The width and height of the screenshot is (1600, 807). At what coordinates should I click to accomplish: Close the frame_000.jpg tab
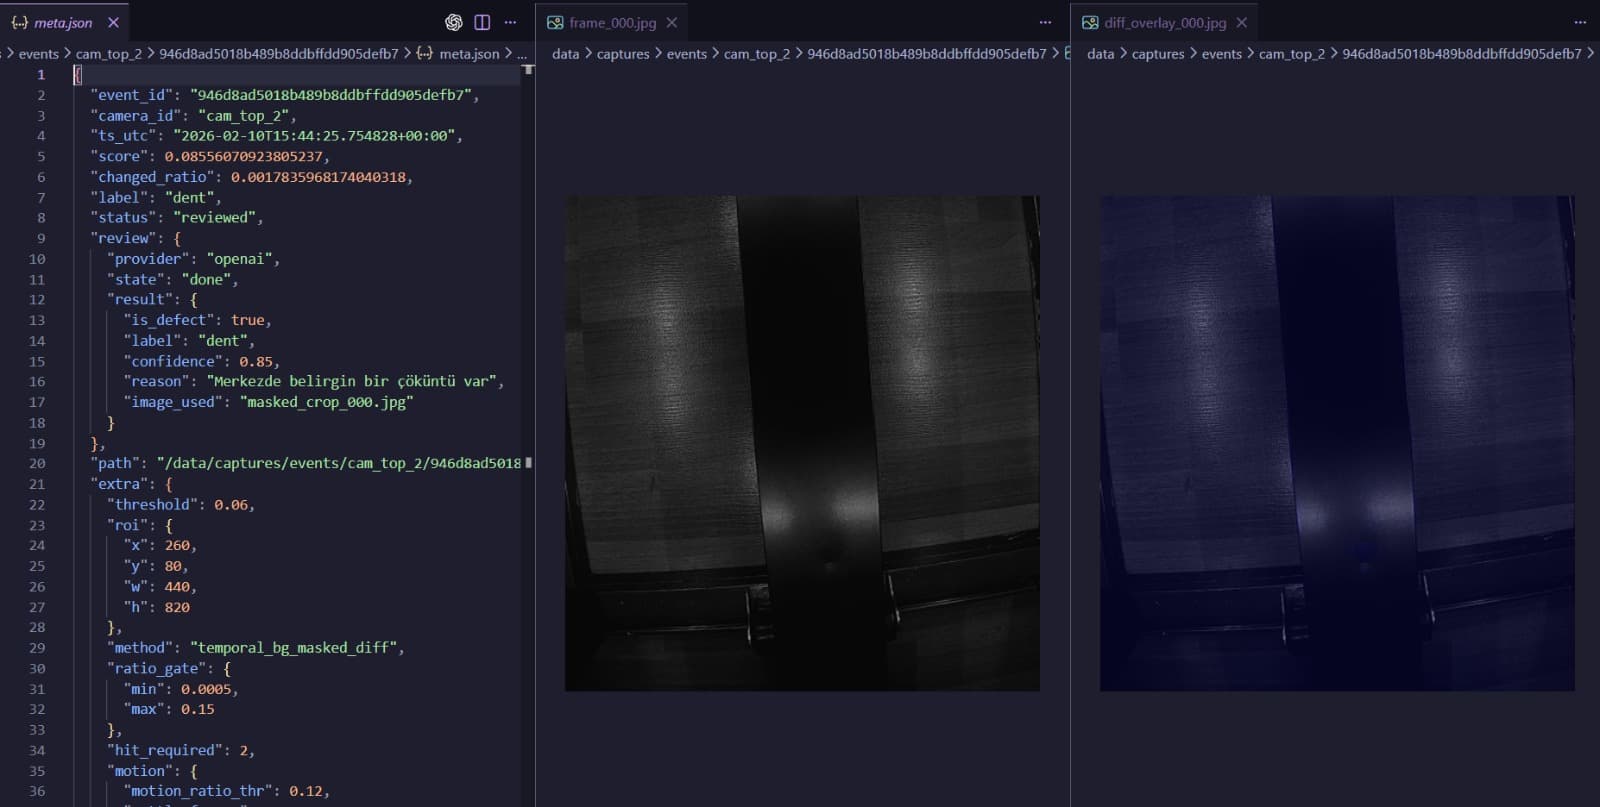pyautogui.click(x=672, y=22)
